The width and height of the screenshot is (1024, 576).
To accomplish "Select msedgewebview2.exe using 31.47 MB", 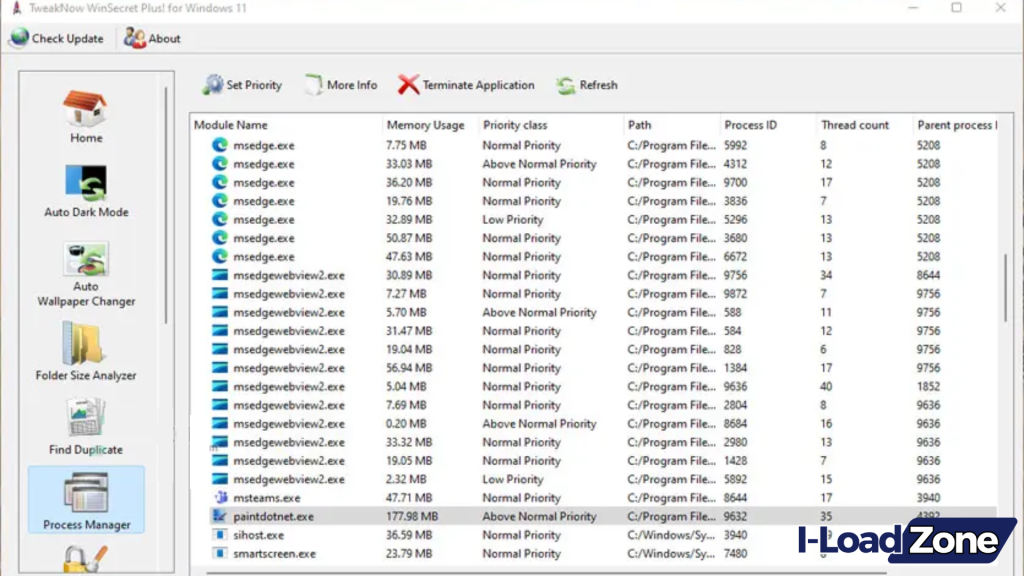I will pyautogui.click(x=603, y=331).
